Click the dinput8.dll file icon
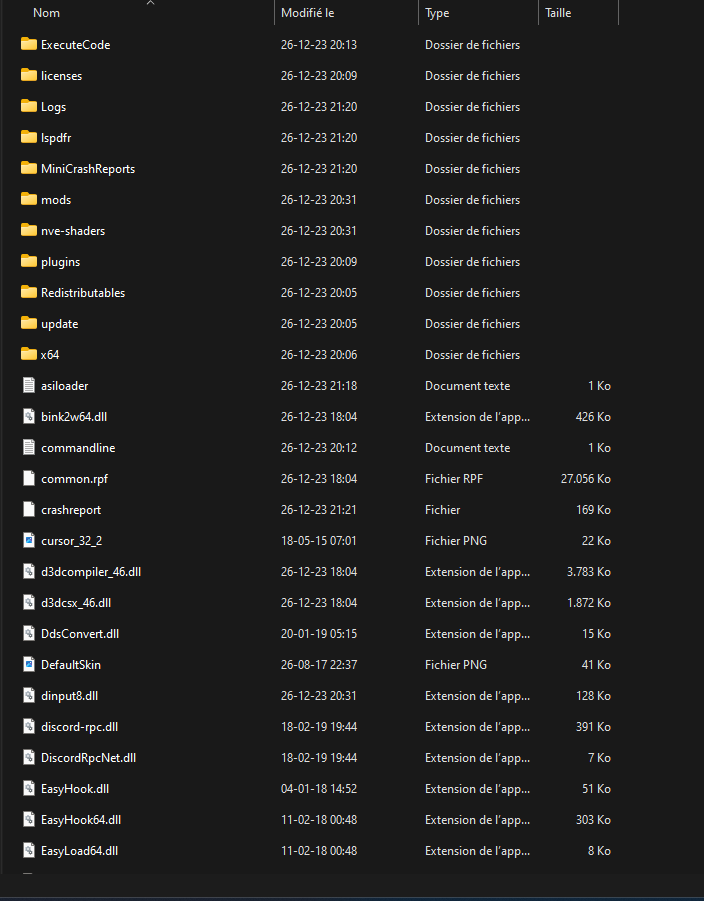This screenshot has width=704, height=901. 29,696
